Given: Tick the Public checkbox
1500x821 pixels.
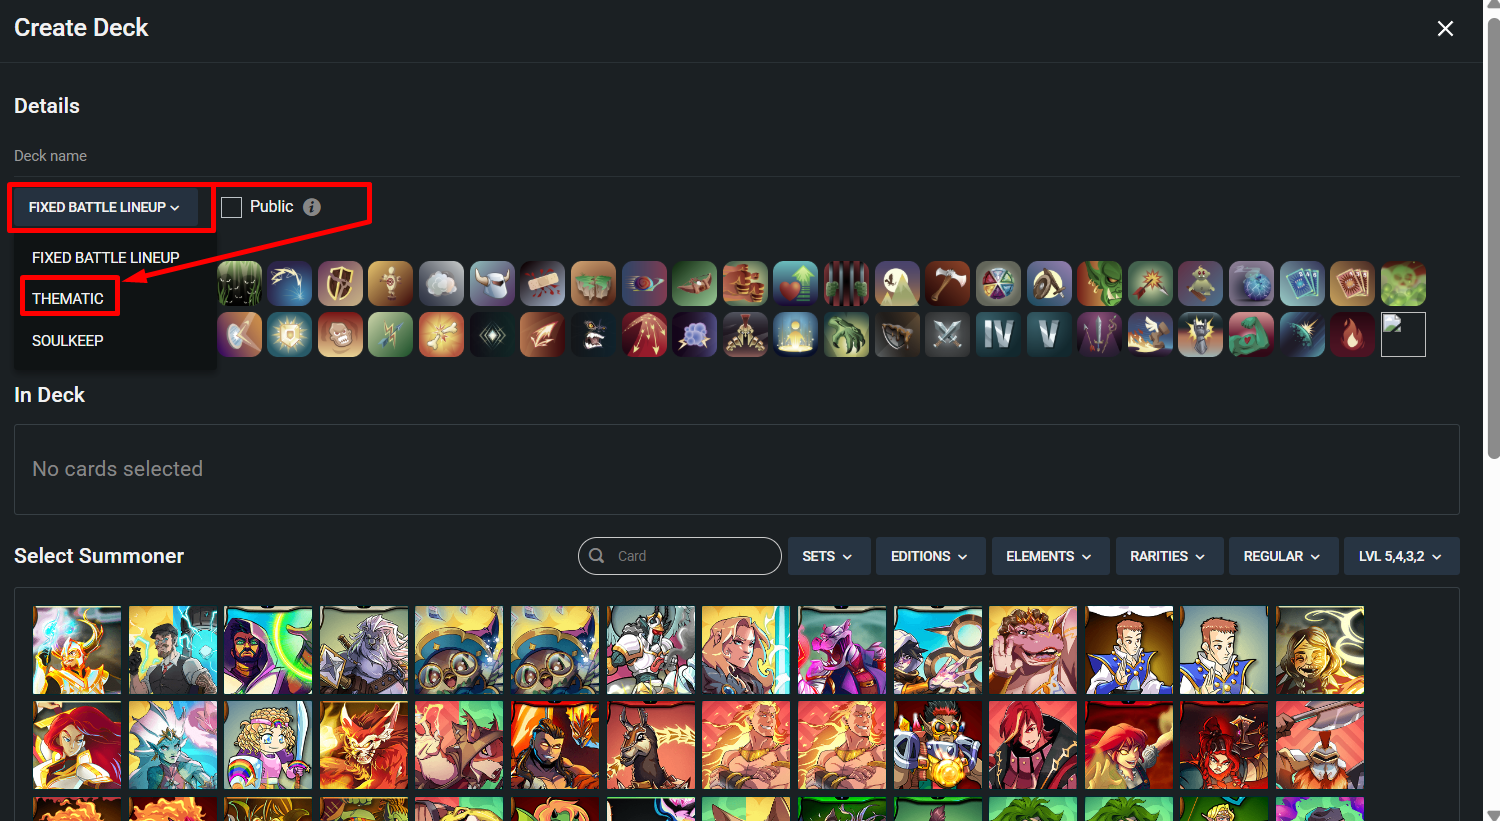Looking at the screenshot, I should coord(231,207).
